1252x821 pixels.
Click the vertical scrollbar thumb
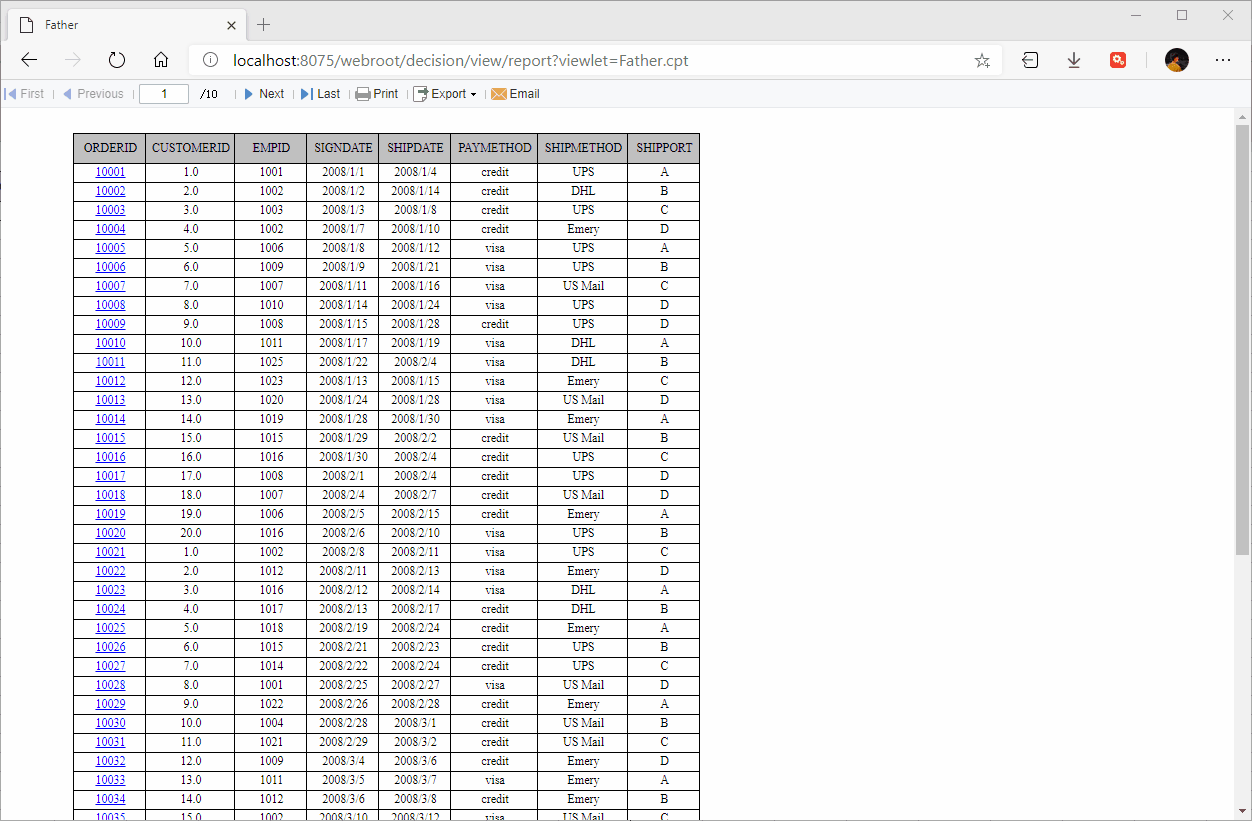coord(1243,340)
